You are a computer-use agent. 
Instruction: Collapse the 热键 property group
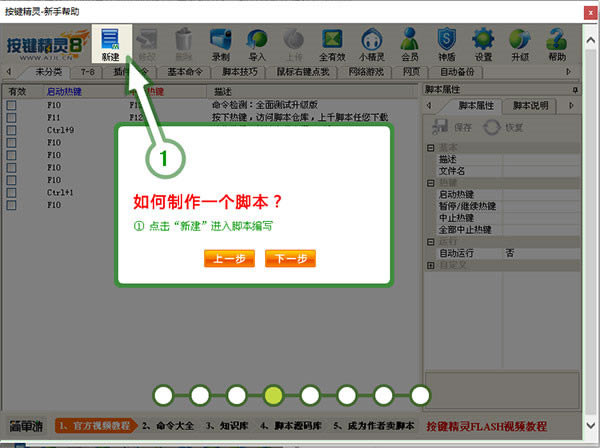pos(430,183)
